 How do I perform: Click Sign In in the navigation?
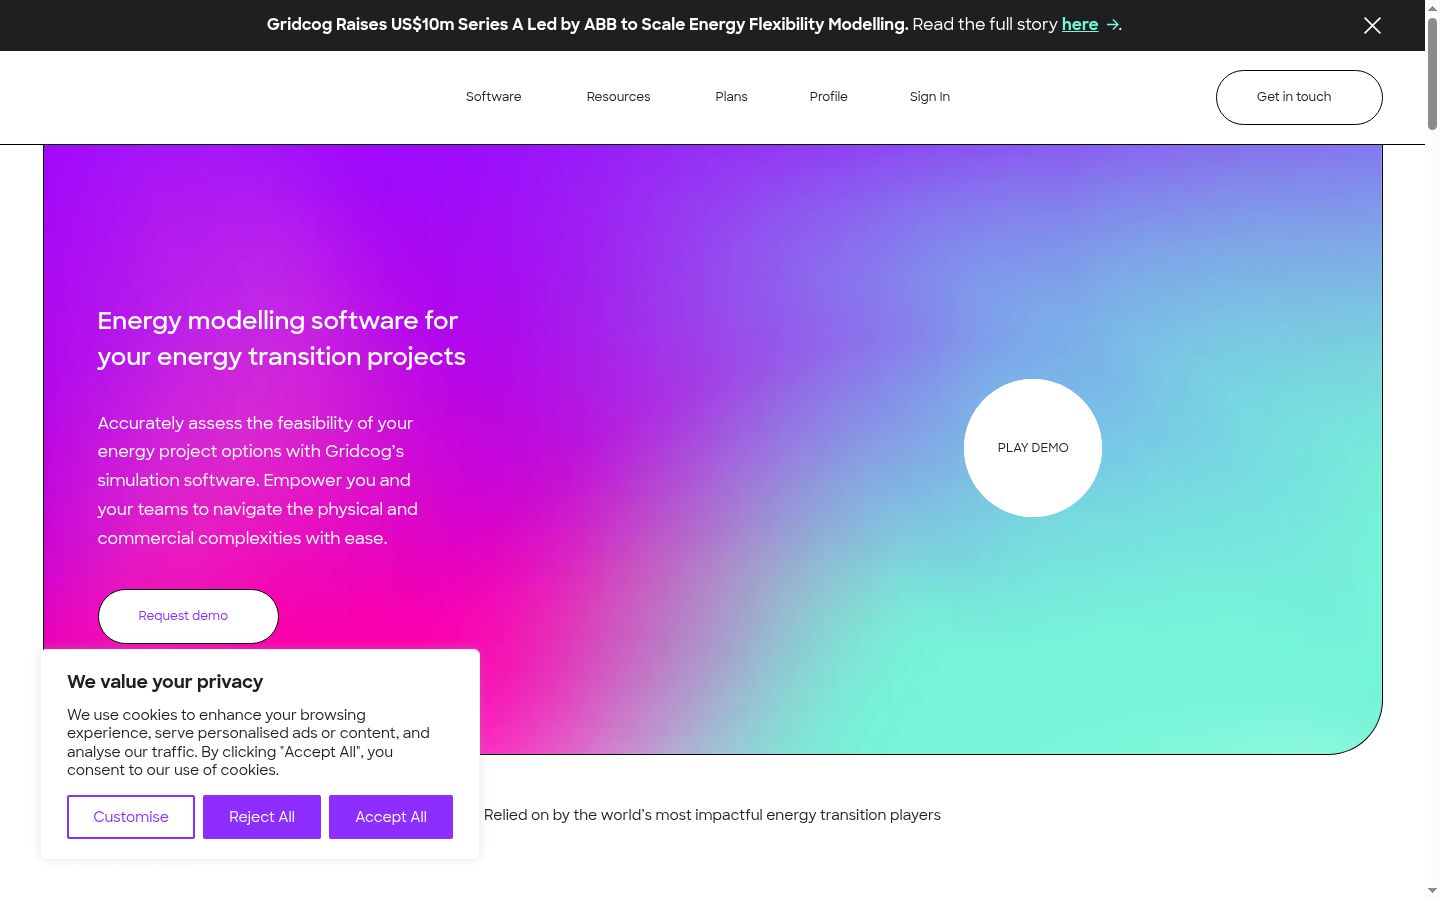(929, 97)
